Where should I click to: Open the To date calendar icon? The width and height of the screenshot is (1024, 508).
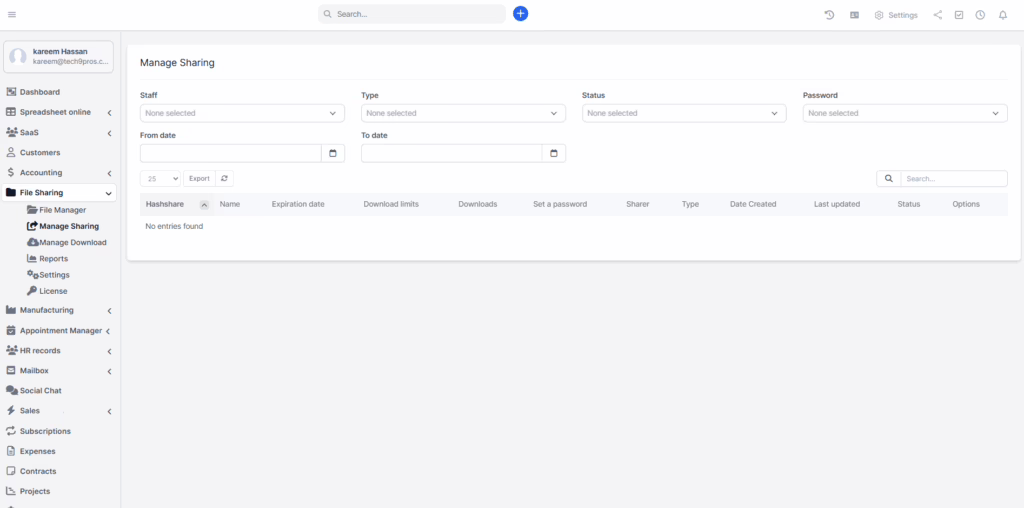click(x=554, y=153)
